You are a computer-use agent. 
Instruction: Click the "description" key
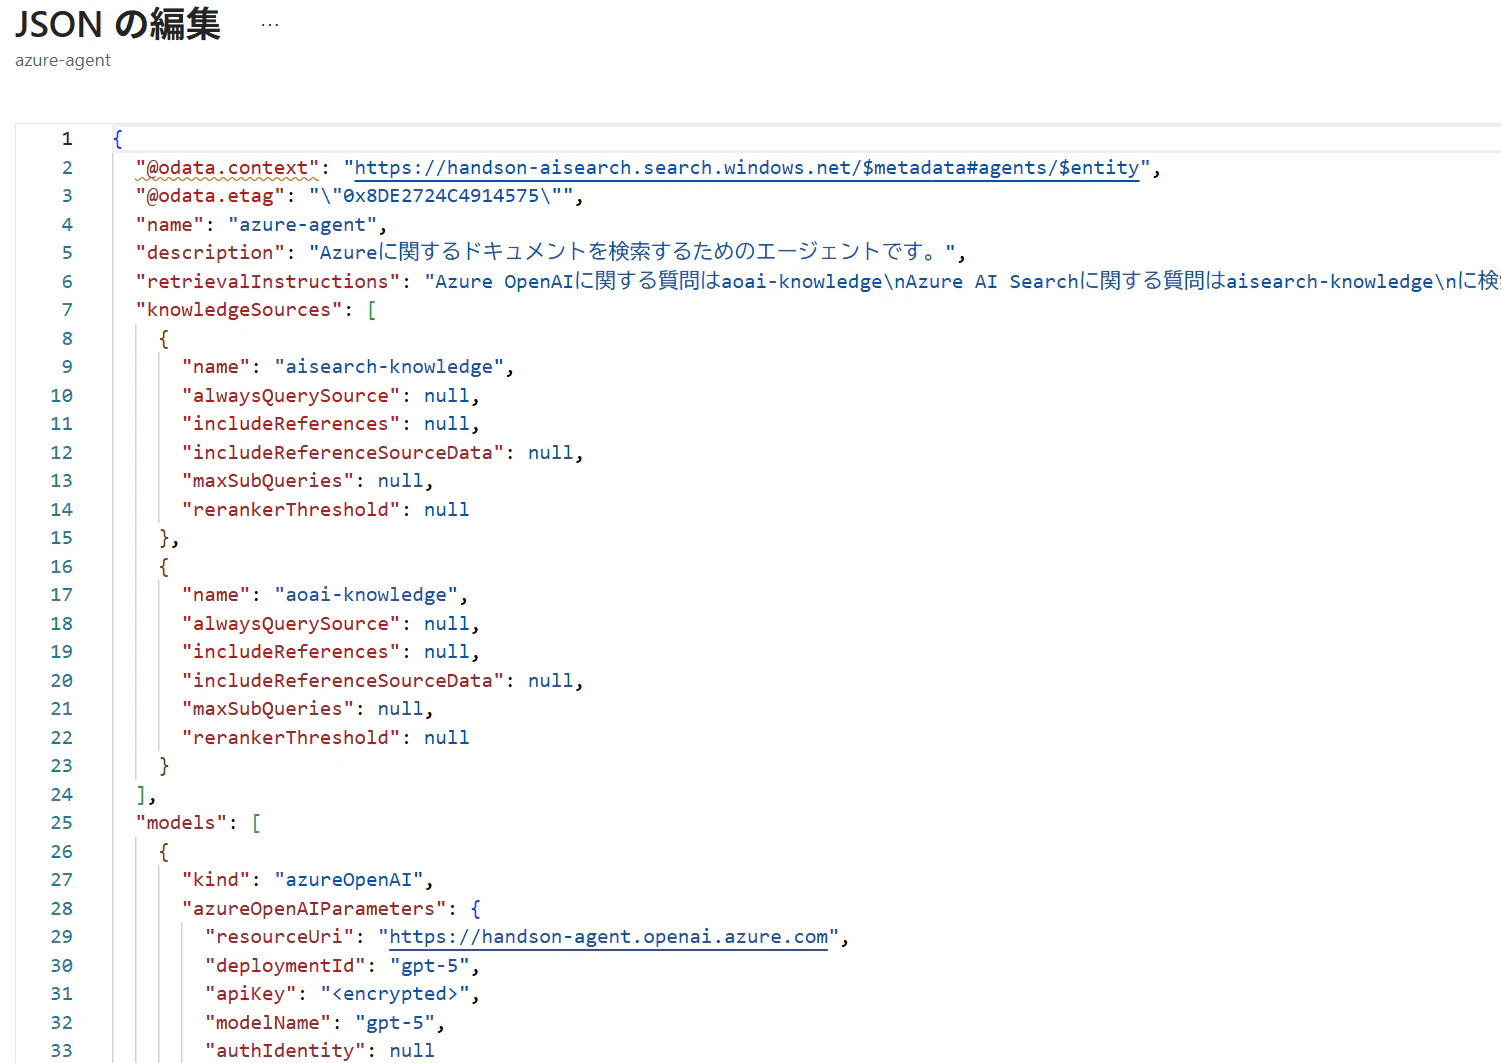point(210,253)
